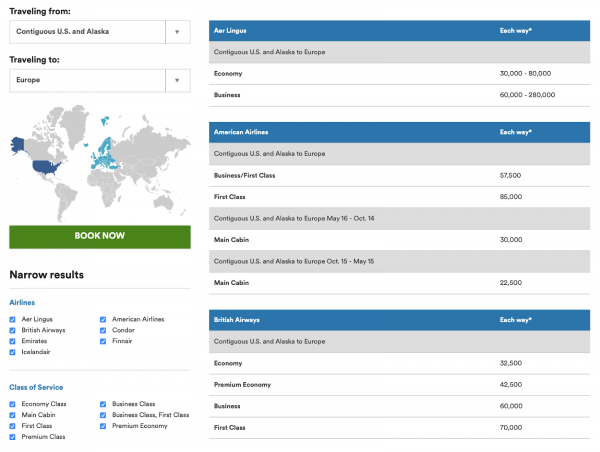Toggle the British Airways checkbox
The image size is (600, 452).
(x=12, y=330)
